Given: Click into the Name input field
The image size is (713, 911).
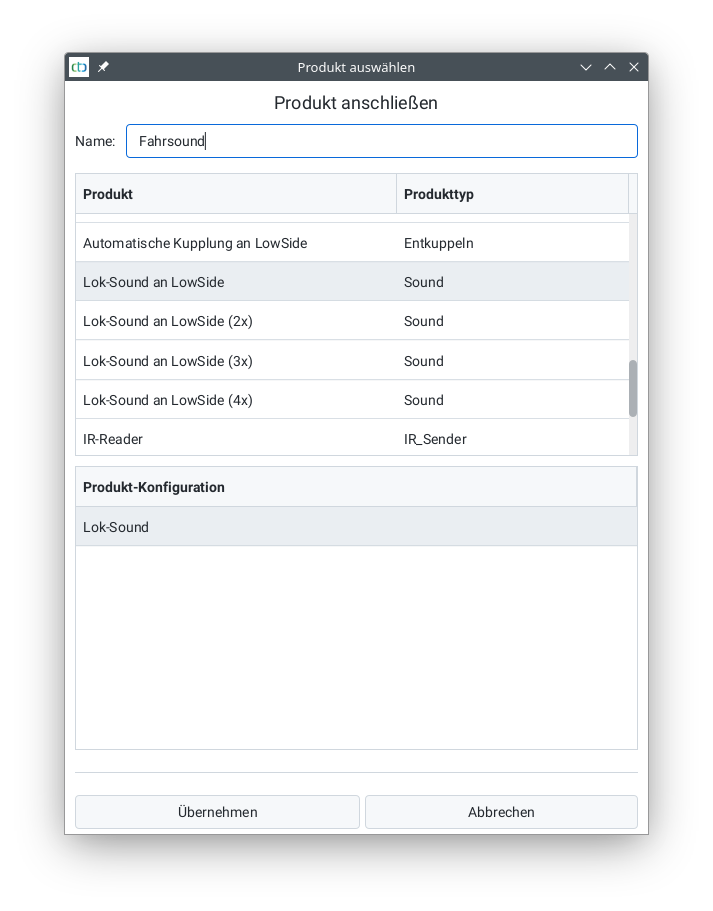Looking at the screenshot, I should click(x=381, y=141).
